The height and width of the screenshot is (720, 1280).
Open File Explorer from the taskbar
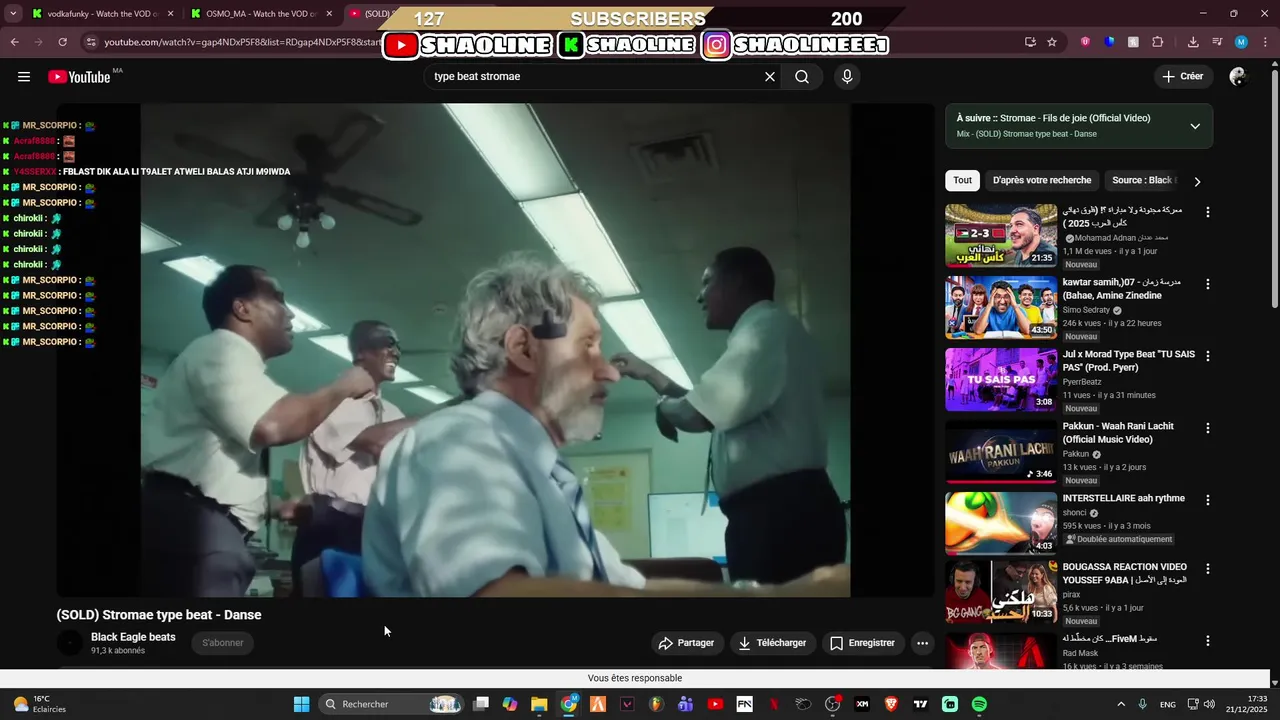pos(539,704)
